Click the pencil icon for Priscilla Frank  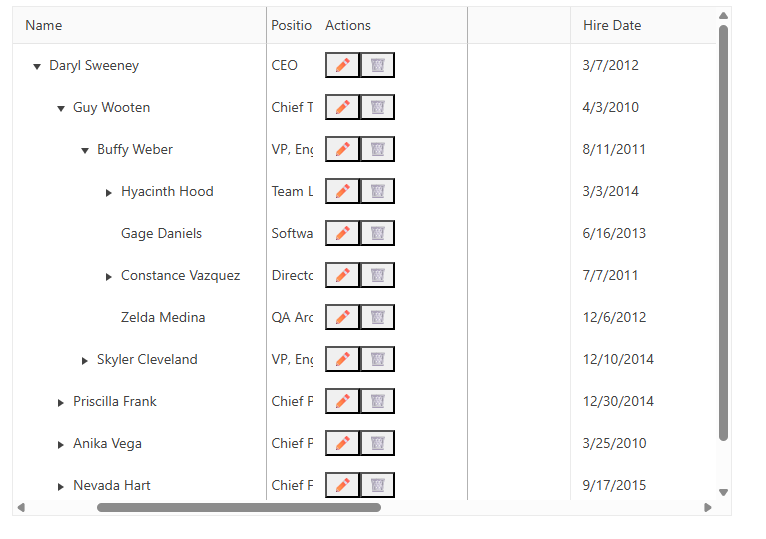[342, 401]
